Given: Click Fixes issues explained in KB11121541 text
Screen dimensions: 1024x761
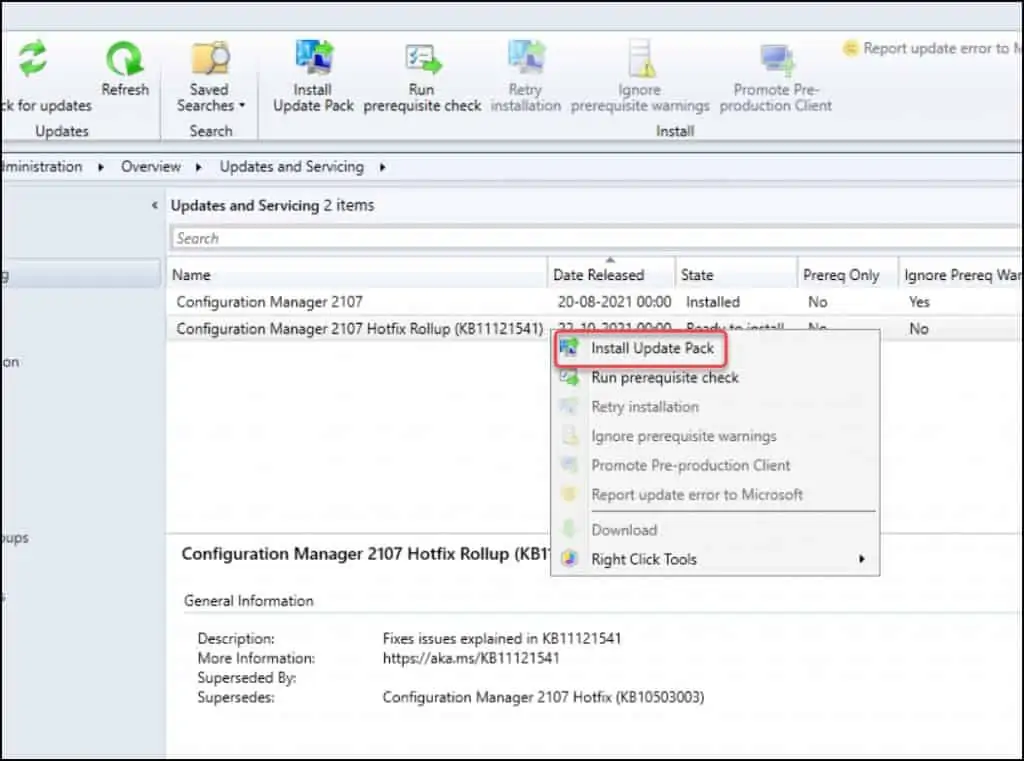Looking at the screenshot, I should [x=502, y=638].
